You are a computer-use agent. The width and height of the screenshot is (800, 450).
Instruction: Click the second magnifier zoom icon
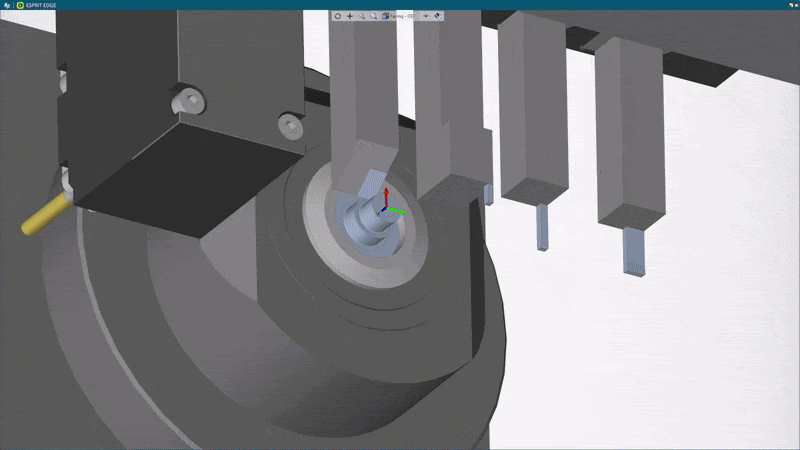(x=373, y=16)
